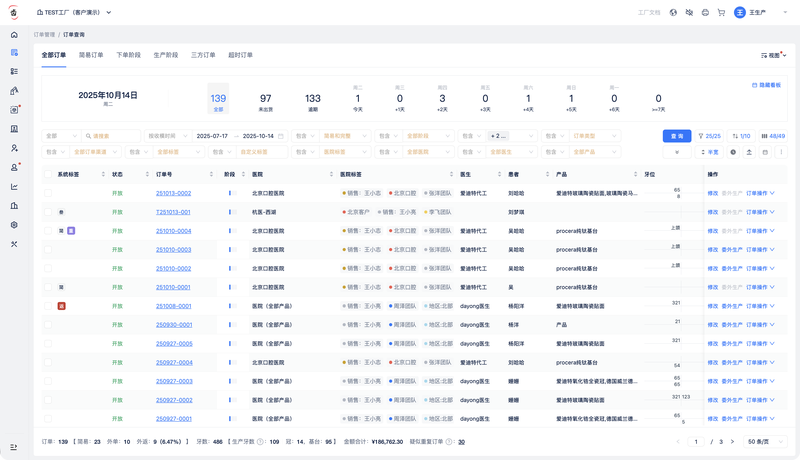The height and width of the screenshot is (460, 800).
Task: Click the printer icon in the top bar
Action: coord(705,12)
